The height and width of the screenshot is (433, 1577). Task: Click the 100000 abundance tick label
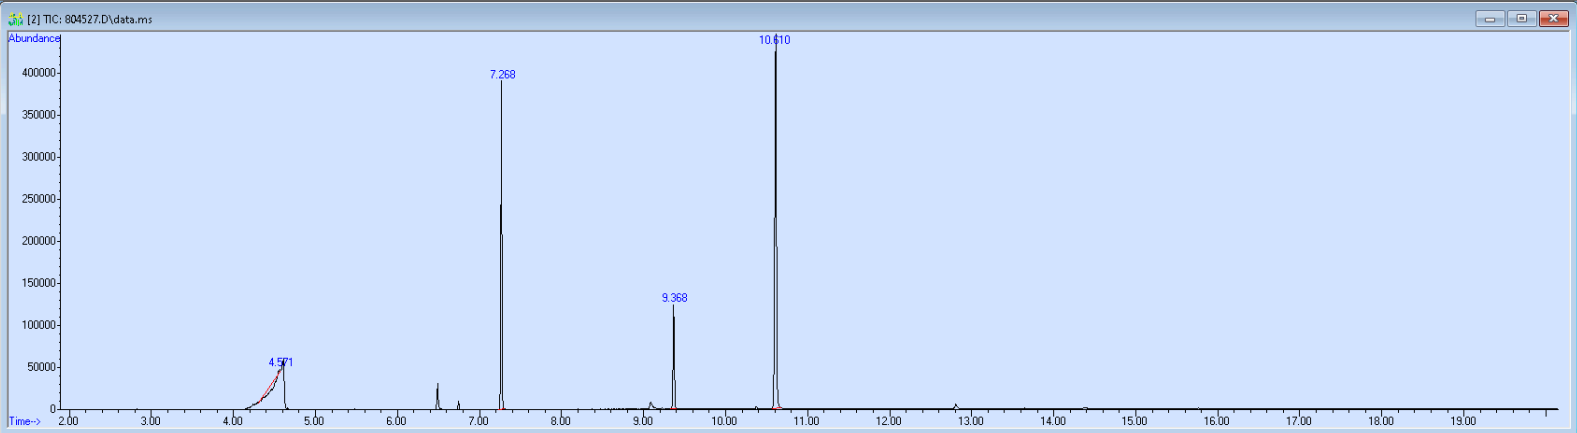point(39,325)
